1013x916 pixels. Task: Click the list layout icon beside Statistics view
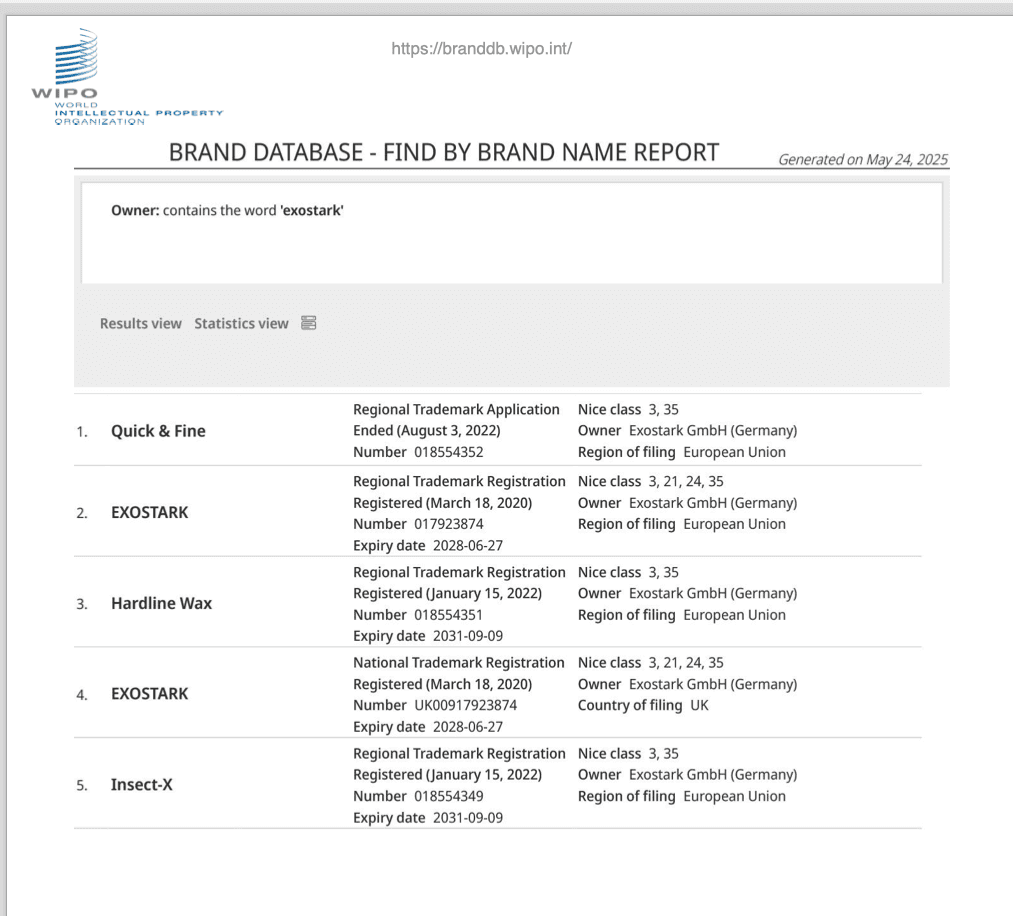click(x=309, y=323)
